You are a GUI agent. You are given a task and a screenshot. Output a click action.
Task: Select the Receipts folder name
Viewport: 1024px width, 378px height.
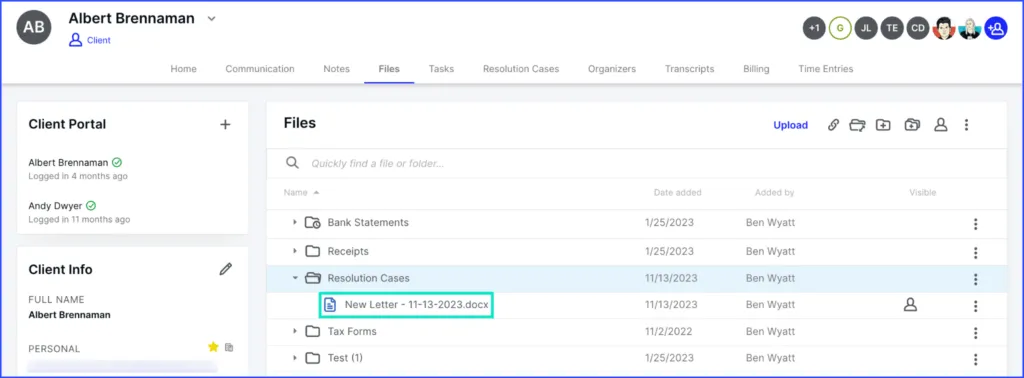point(348,251)
